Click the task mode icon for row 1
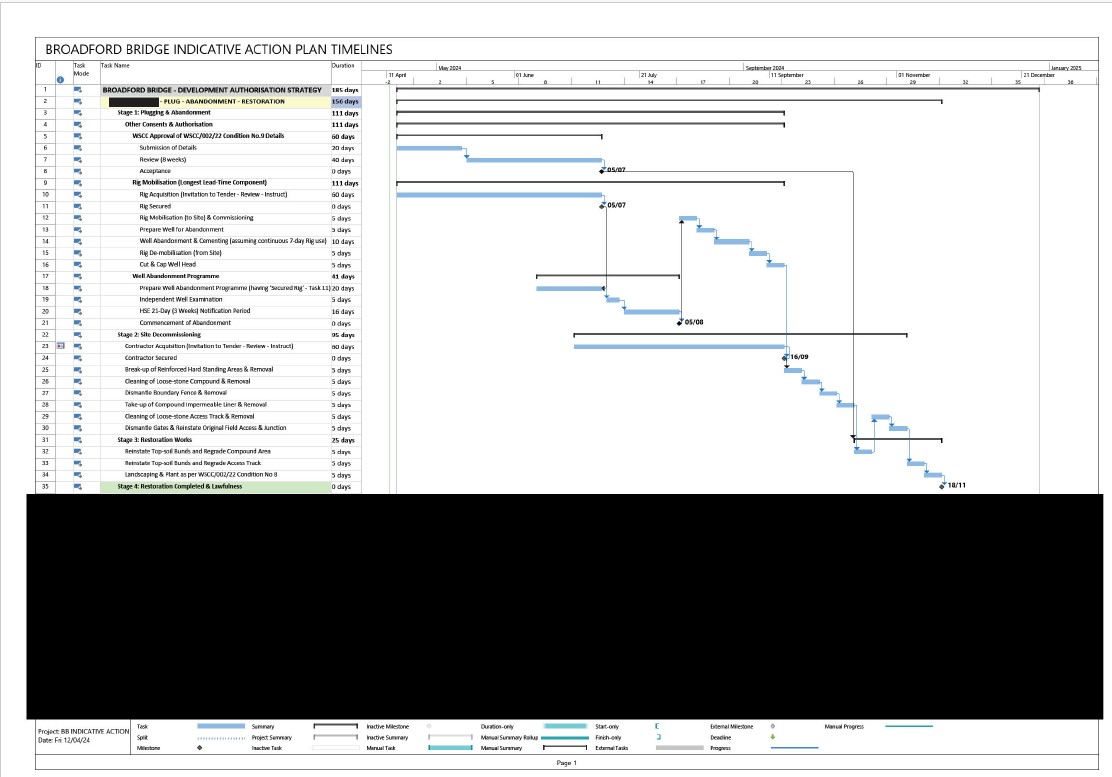 point(78,90)
